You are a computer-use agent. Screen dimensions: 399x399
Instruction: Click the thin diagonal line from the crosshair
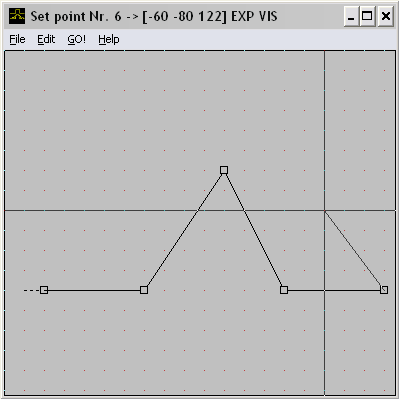tap(354, 250)
